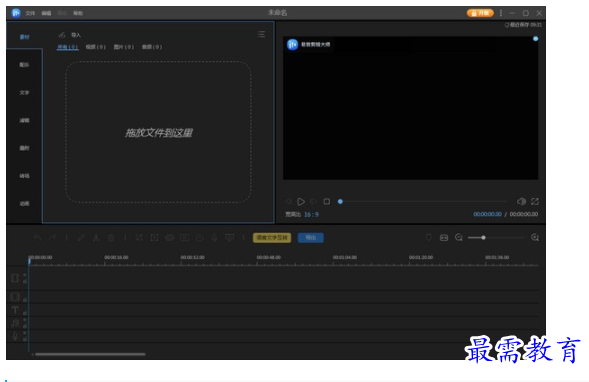Click the Play button under the preview

(x=301, y=202)
